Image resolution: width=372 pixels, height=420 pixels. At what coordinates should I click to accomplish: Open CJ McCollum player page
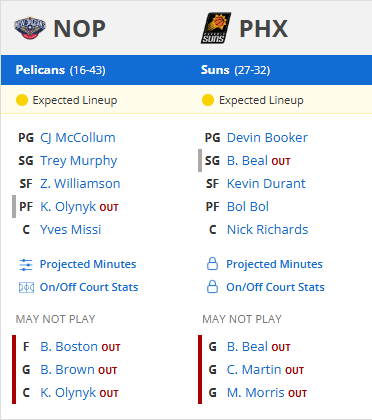click(78, 138)
